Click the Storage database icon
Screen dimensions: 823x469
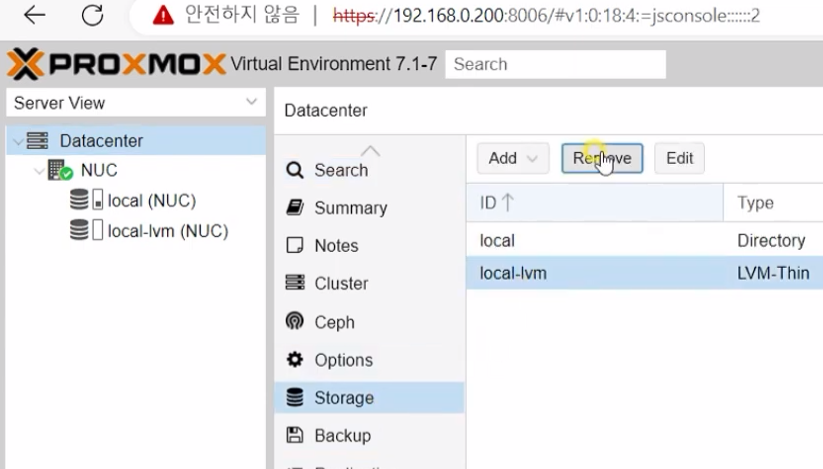tap(294, 397)
